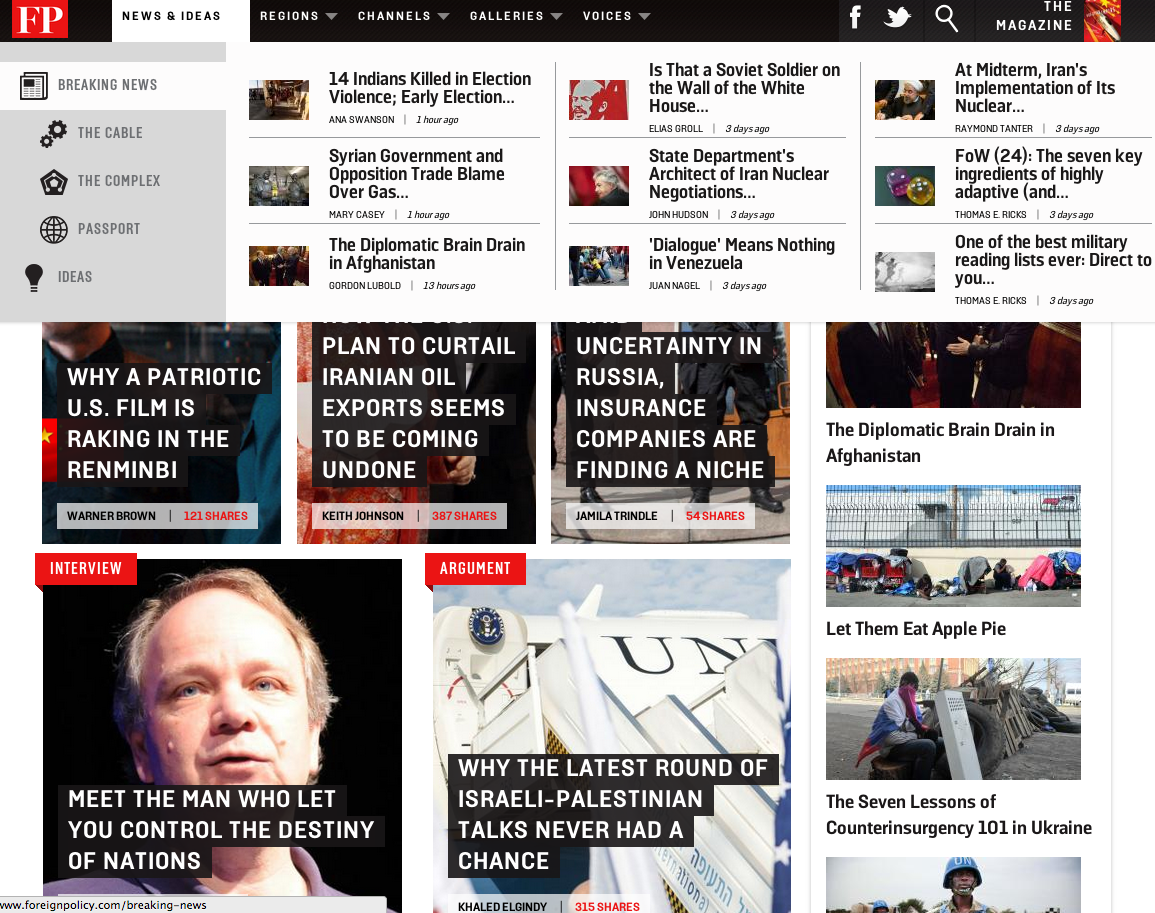Click the search magnifier icon
The width and height of the screenshot is (1155, 913).
[x=946, y=18]
